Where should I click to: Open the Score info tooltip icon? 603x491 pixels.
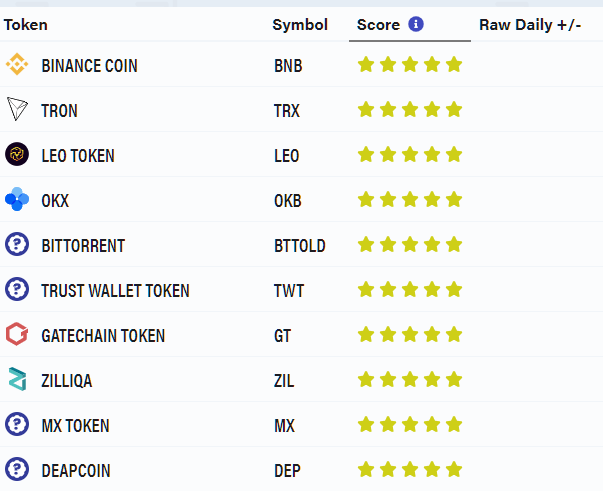(416, 24)
